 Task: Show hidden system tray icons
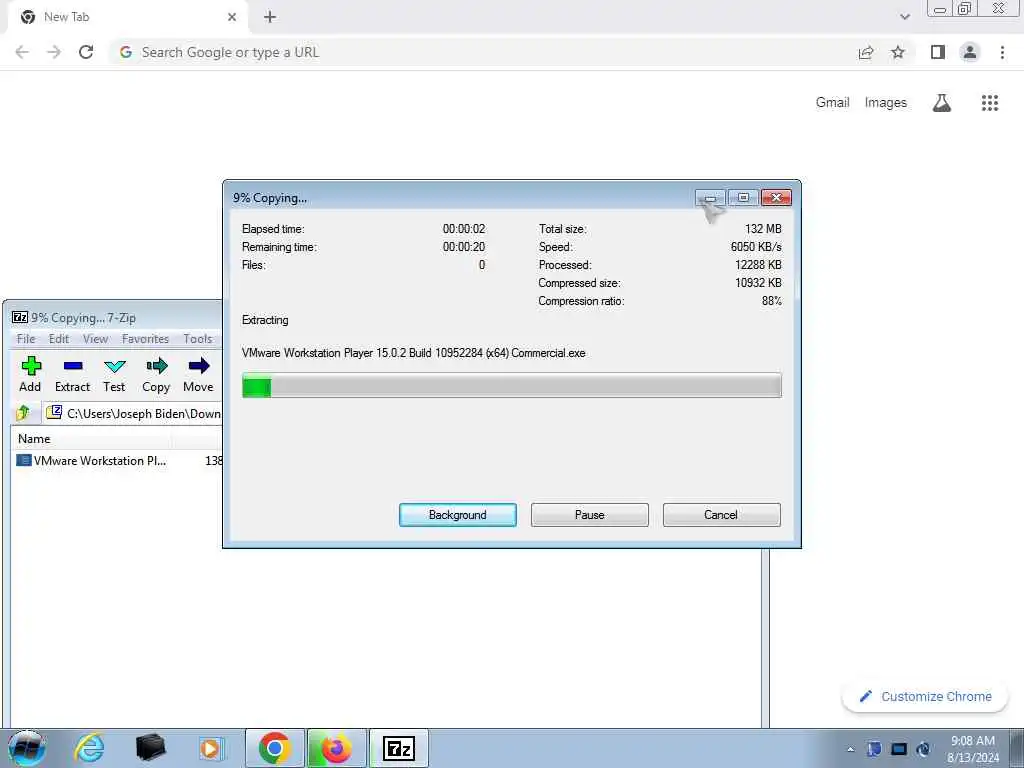pyautogui.click(x=850, y=749)
